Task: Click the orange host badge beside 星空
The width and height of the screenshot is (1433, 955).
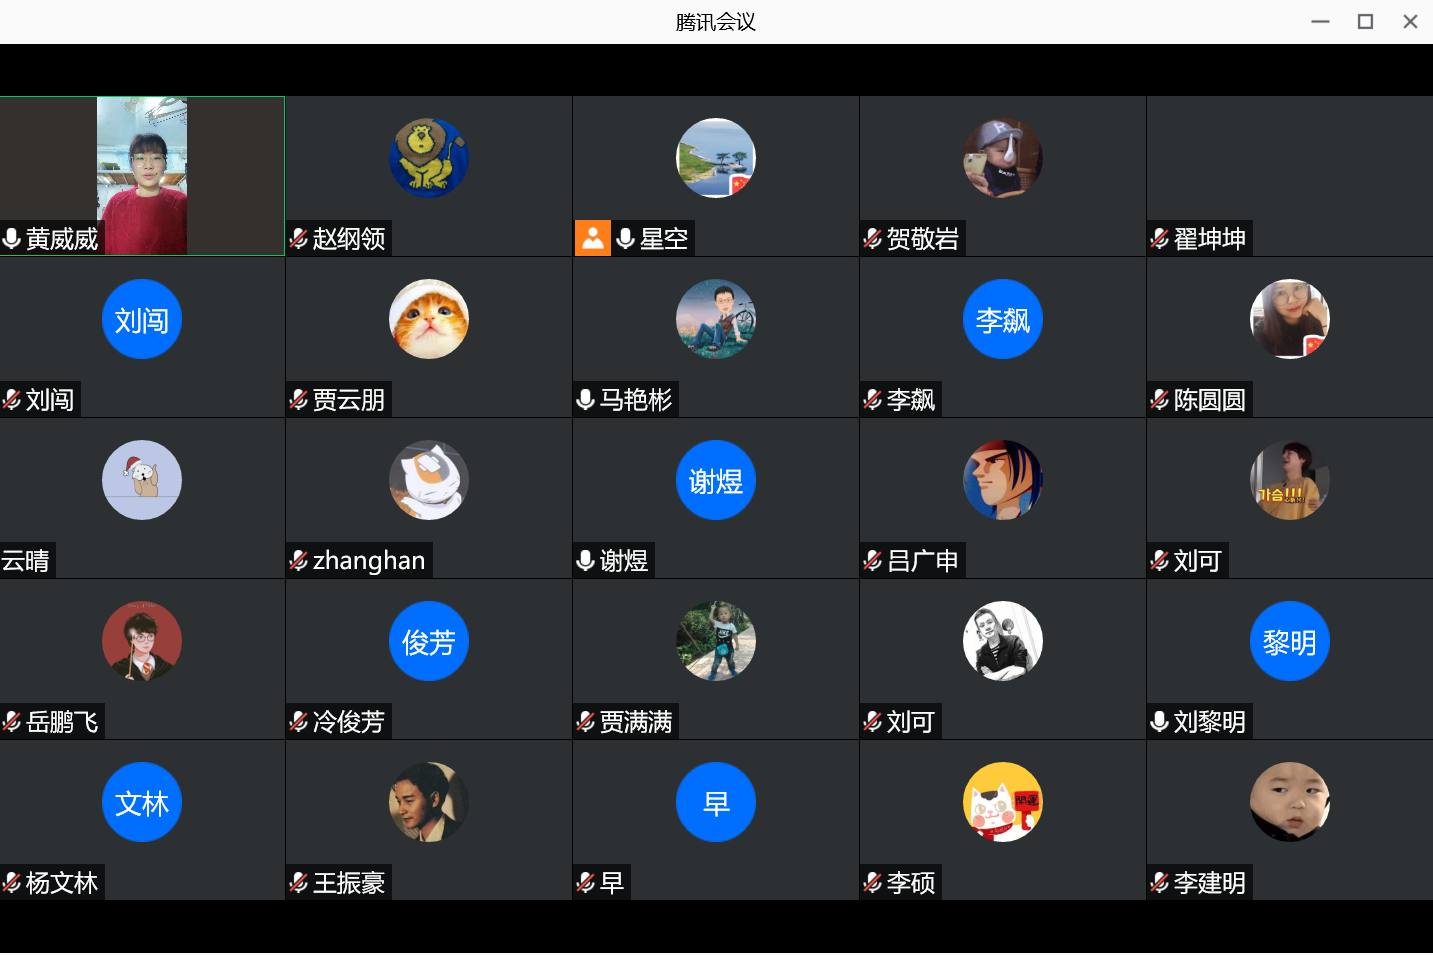Action: click(x=593, y=238)
